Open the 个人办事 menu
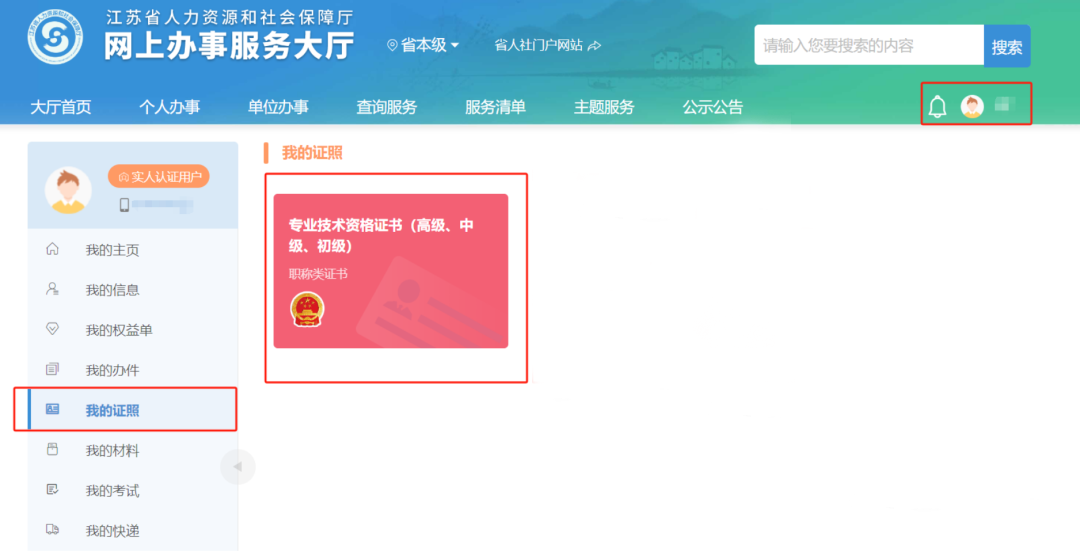The image size is (1080, 552). click(169, 107)
